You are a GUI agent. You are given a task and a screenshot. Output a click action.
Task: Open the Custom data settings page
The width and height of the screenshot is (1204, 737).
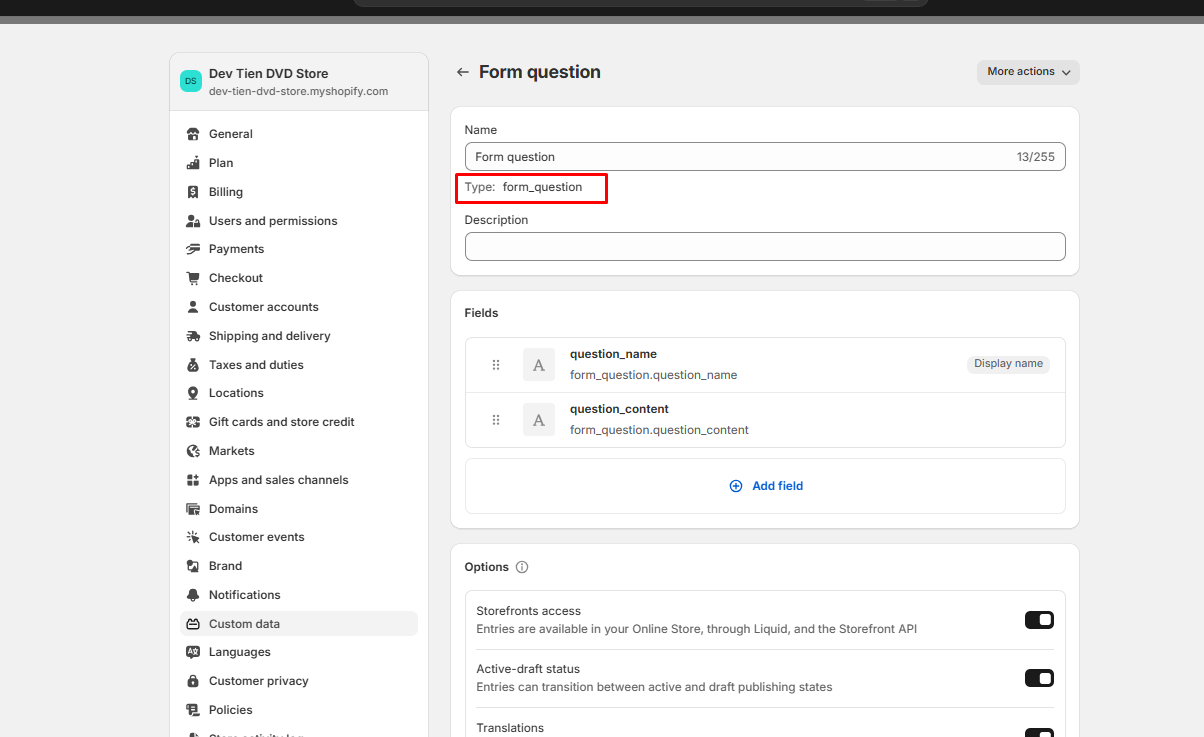tap(244, 624)
